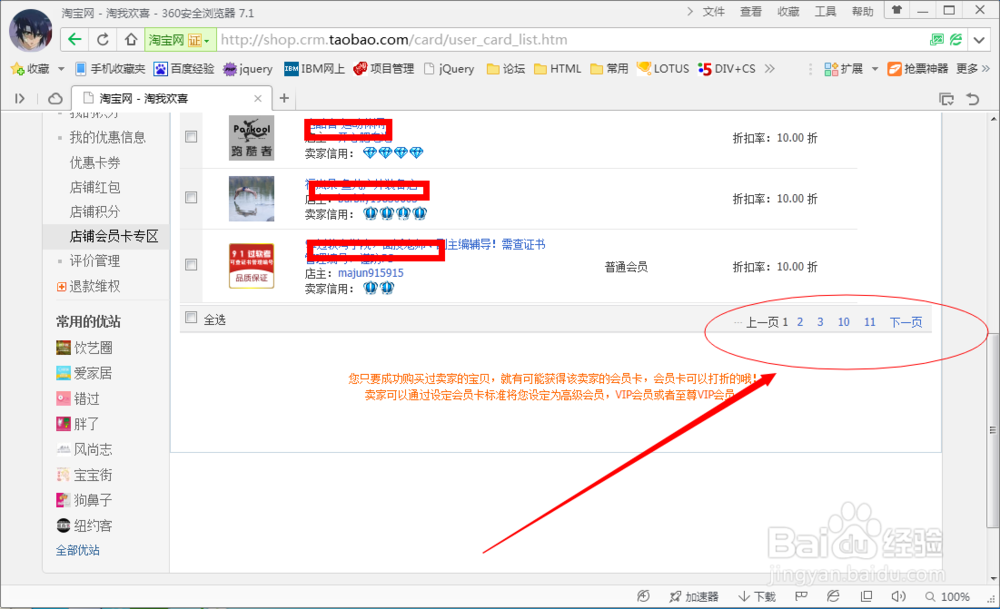Click the browser home icon
This screenshot has height=609, width=1000.
point(130,39)
